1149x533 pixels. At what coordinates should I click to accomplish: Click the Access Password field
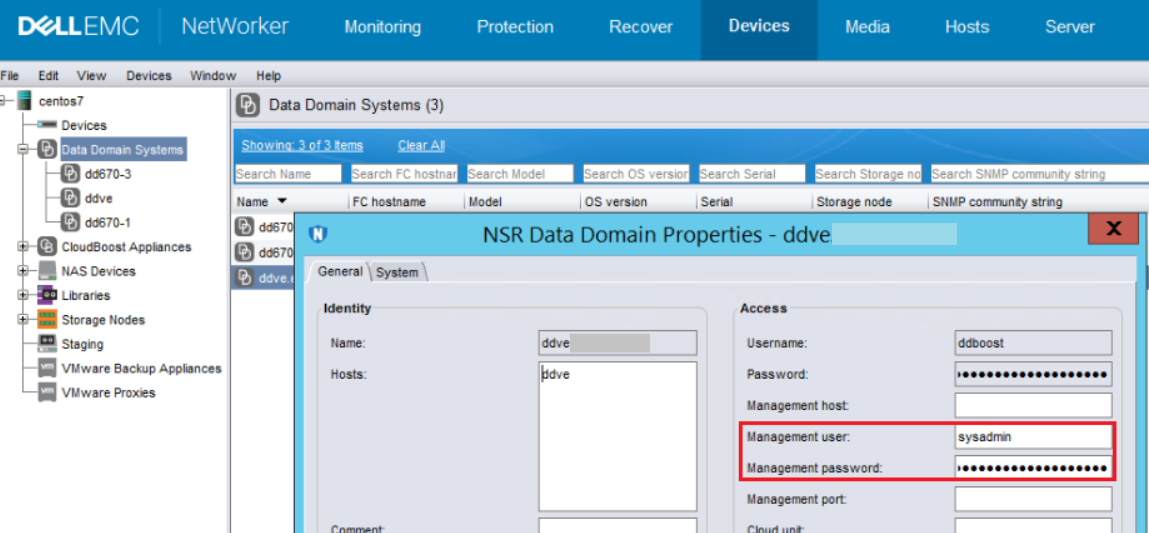tap(1033, 374)
